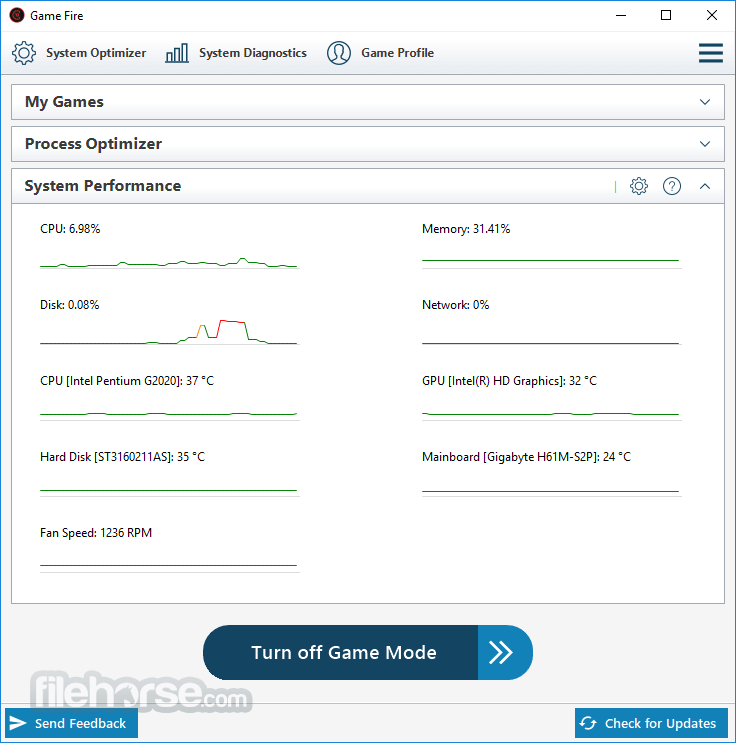Screen dimensions: 736x743
Task: Click the Hard Disk ST3160211AS temperature label
Action: [x=122, y=457]
